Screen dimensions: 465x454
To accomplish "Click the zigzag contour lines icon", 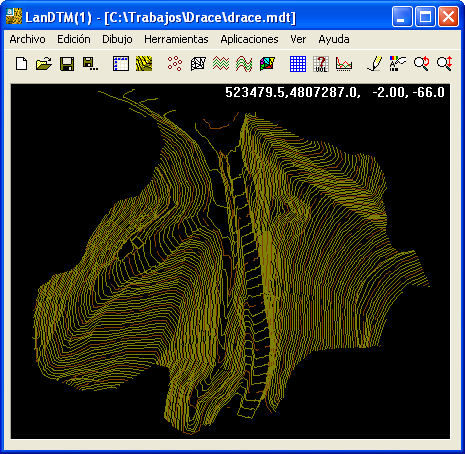I will pos(221,64).
